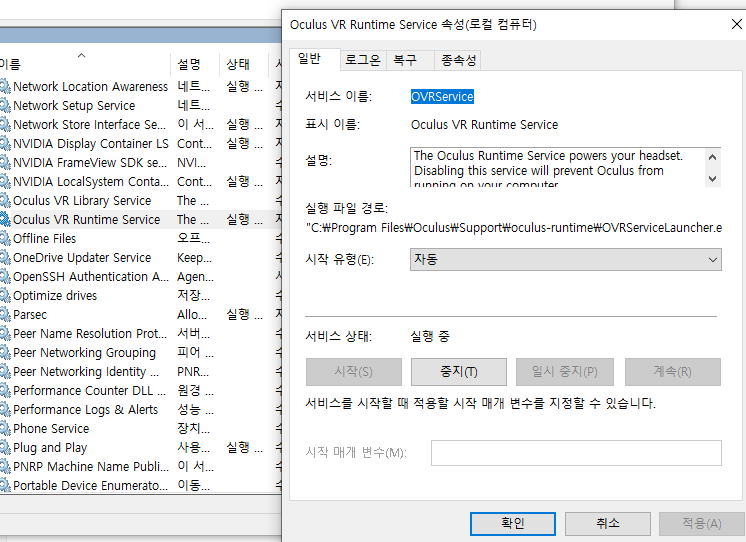Click gear icon beside Performance Counter DLL
The height and width of the screenshot is (542, 746).
pyautogui.click(x=5, y=391)
